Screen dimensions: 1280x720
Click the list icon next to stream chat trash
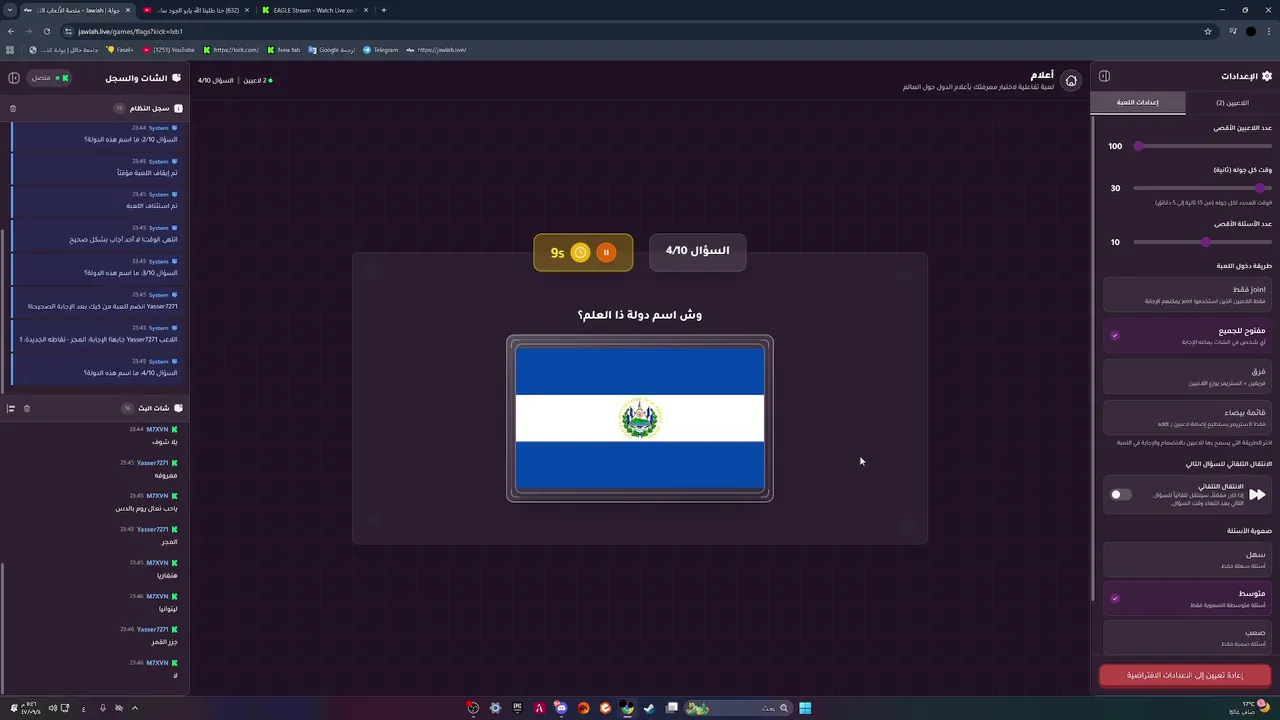point(11,408)
